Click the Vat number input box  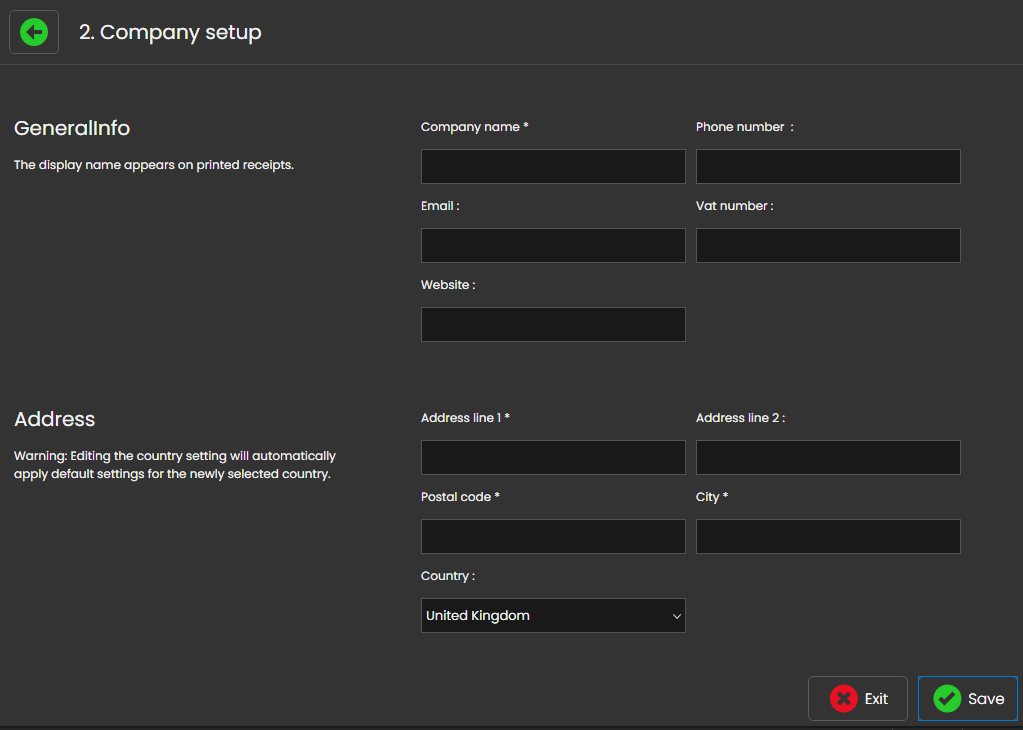828,246
